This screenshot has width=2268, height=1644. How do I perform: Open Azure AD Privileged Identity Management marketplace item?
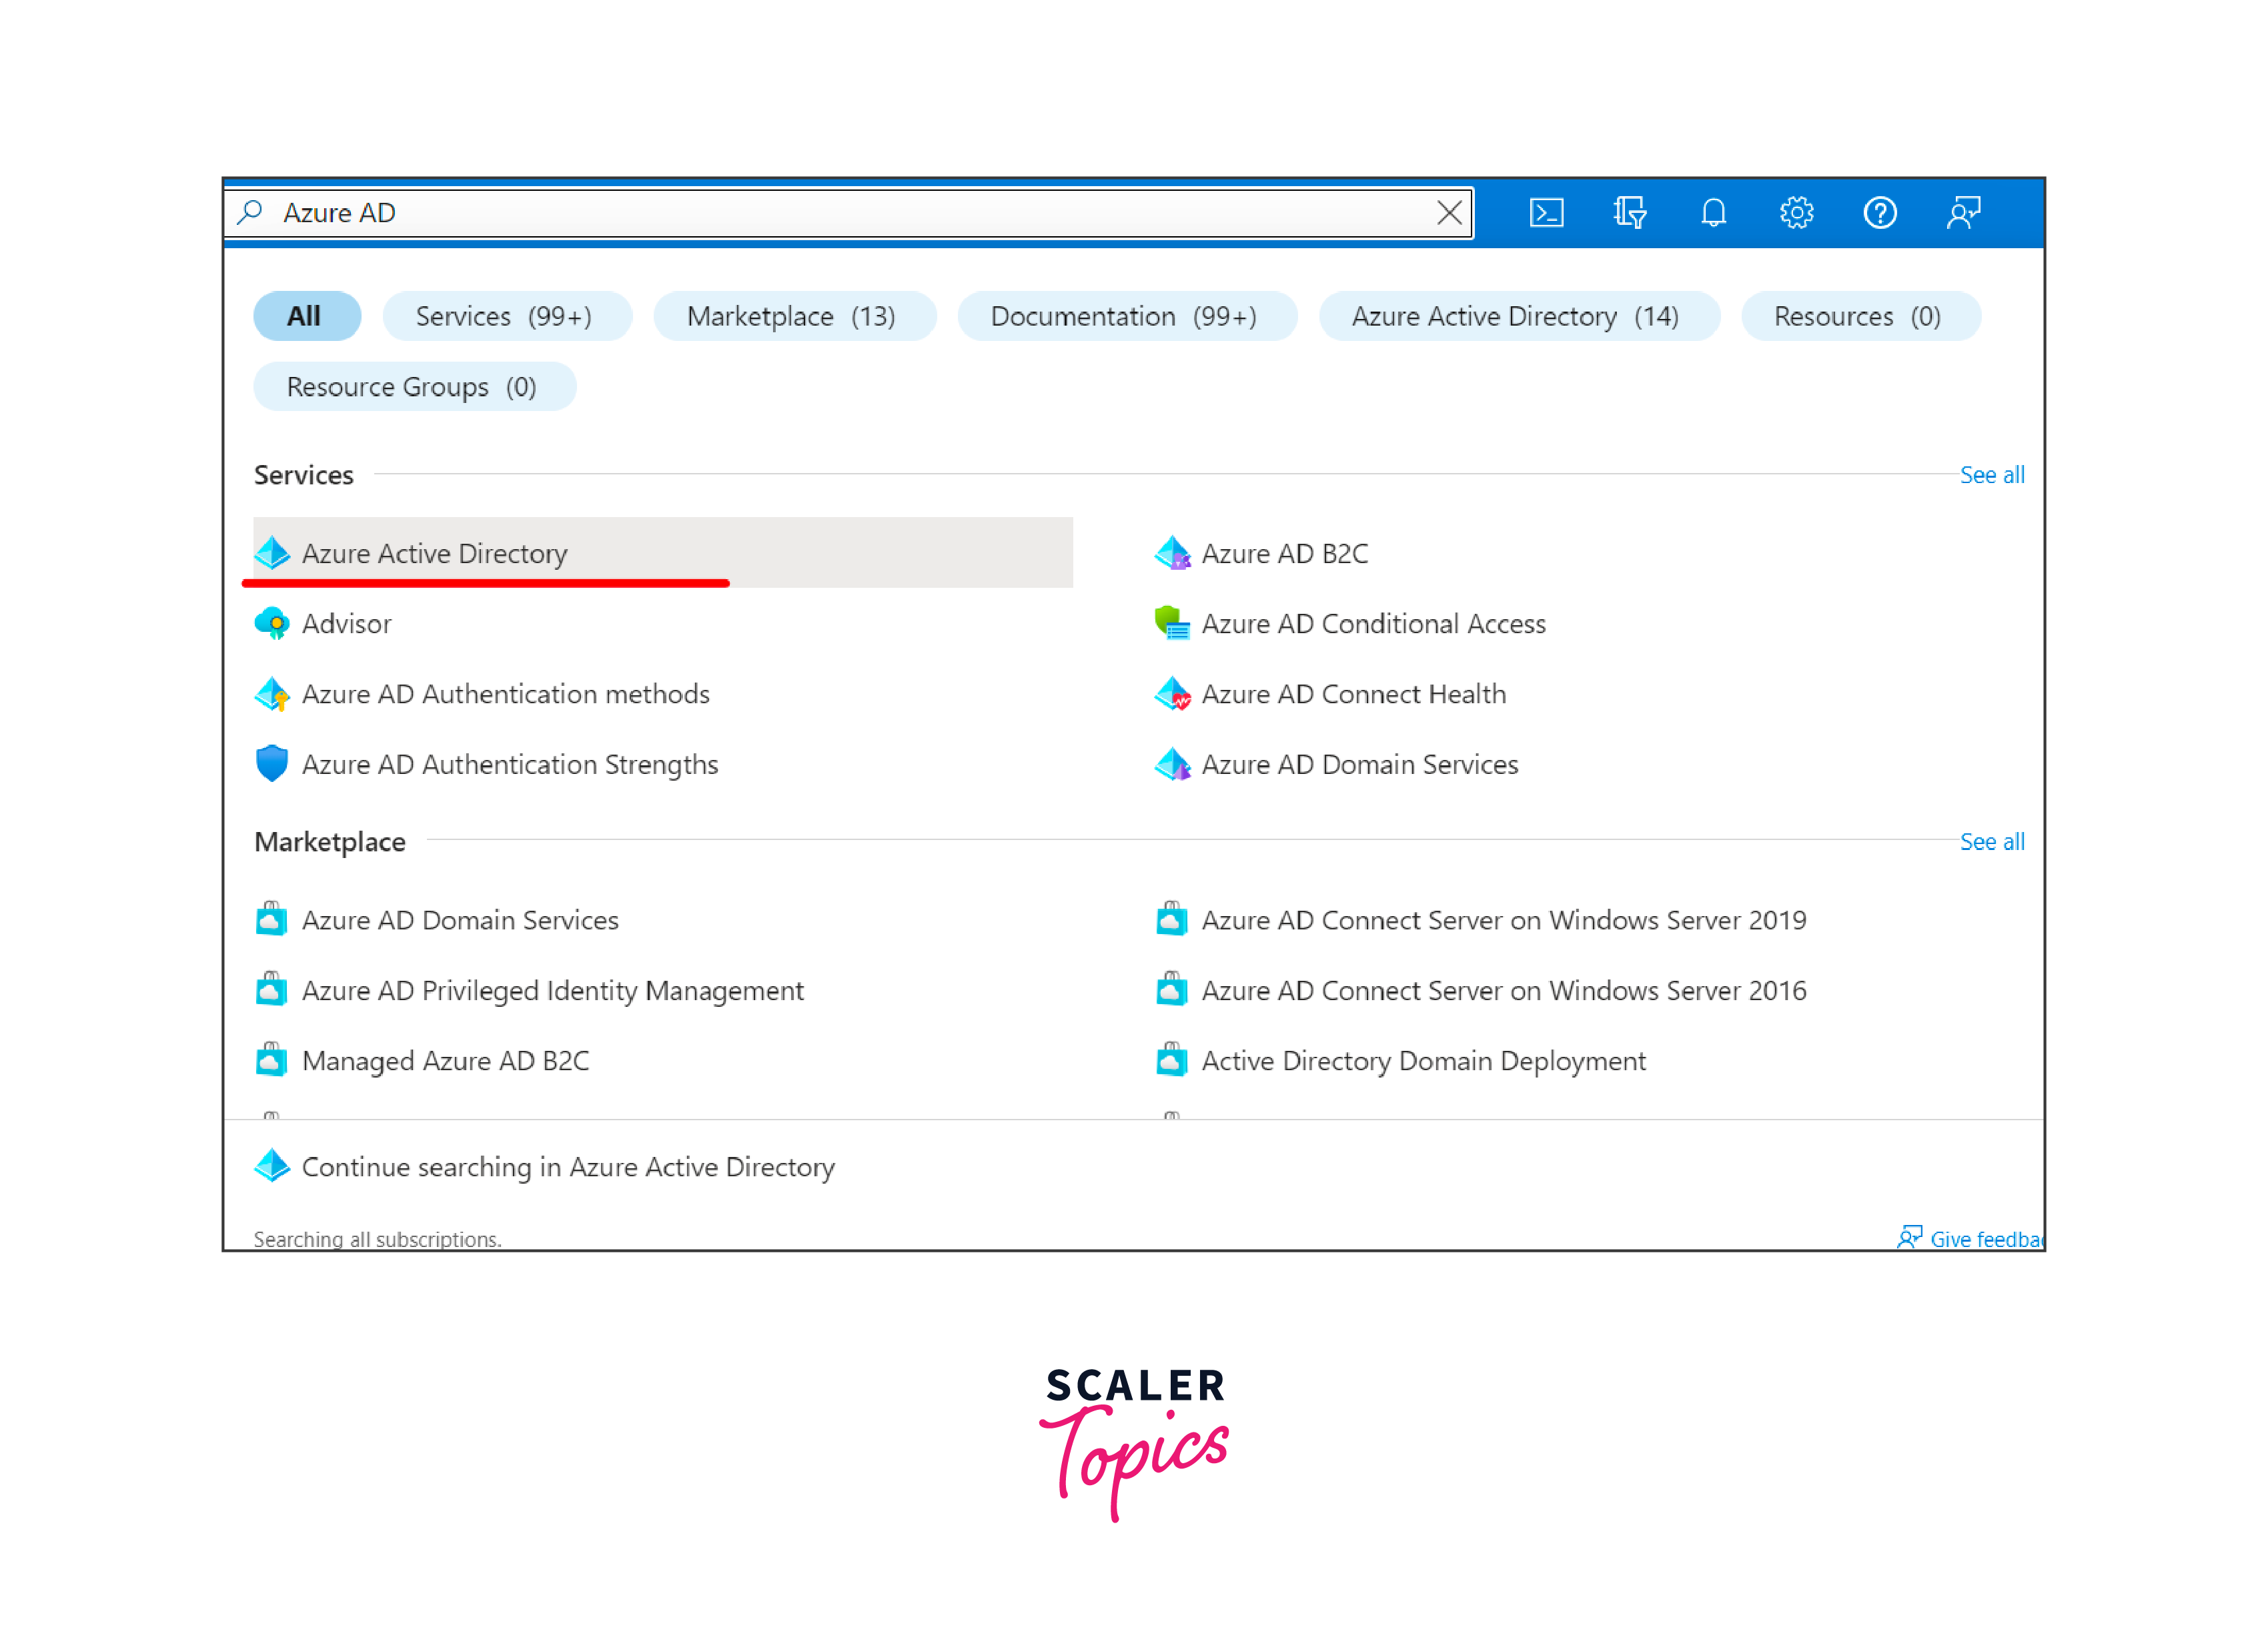[552, 991]
